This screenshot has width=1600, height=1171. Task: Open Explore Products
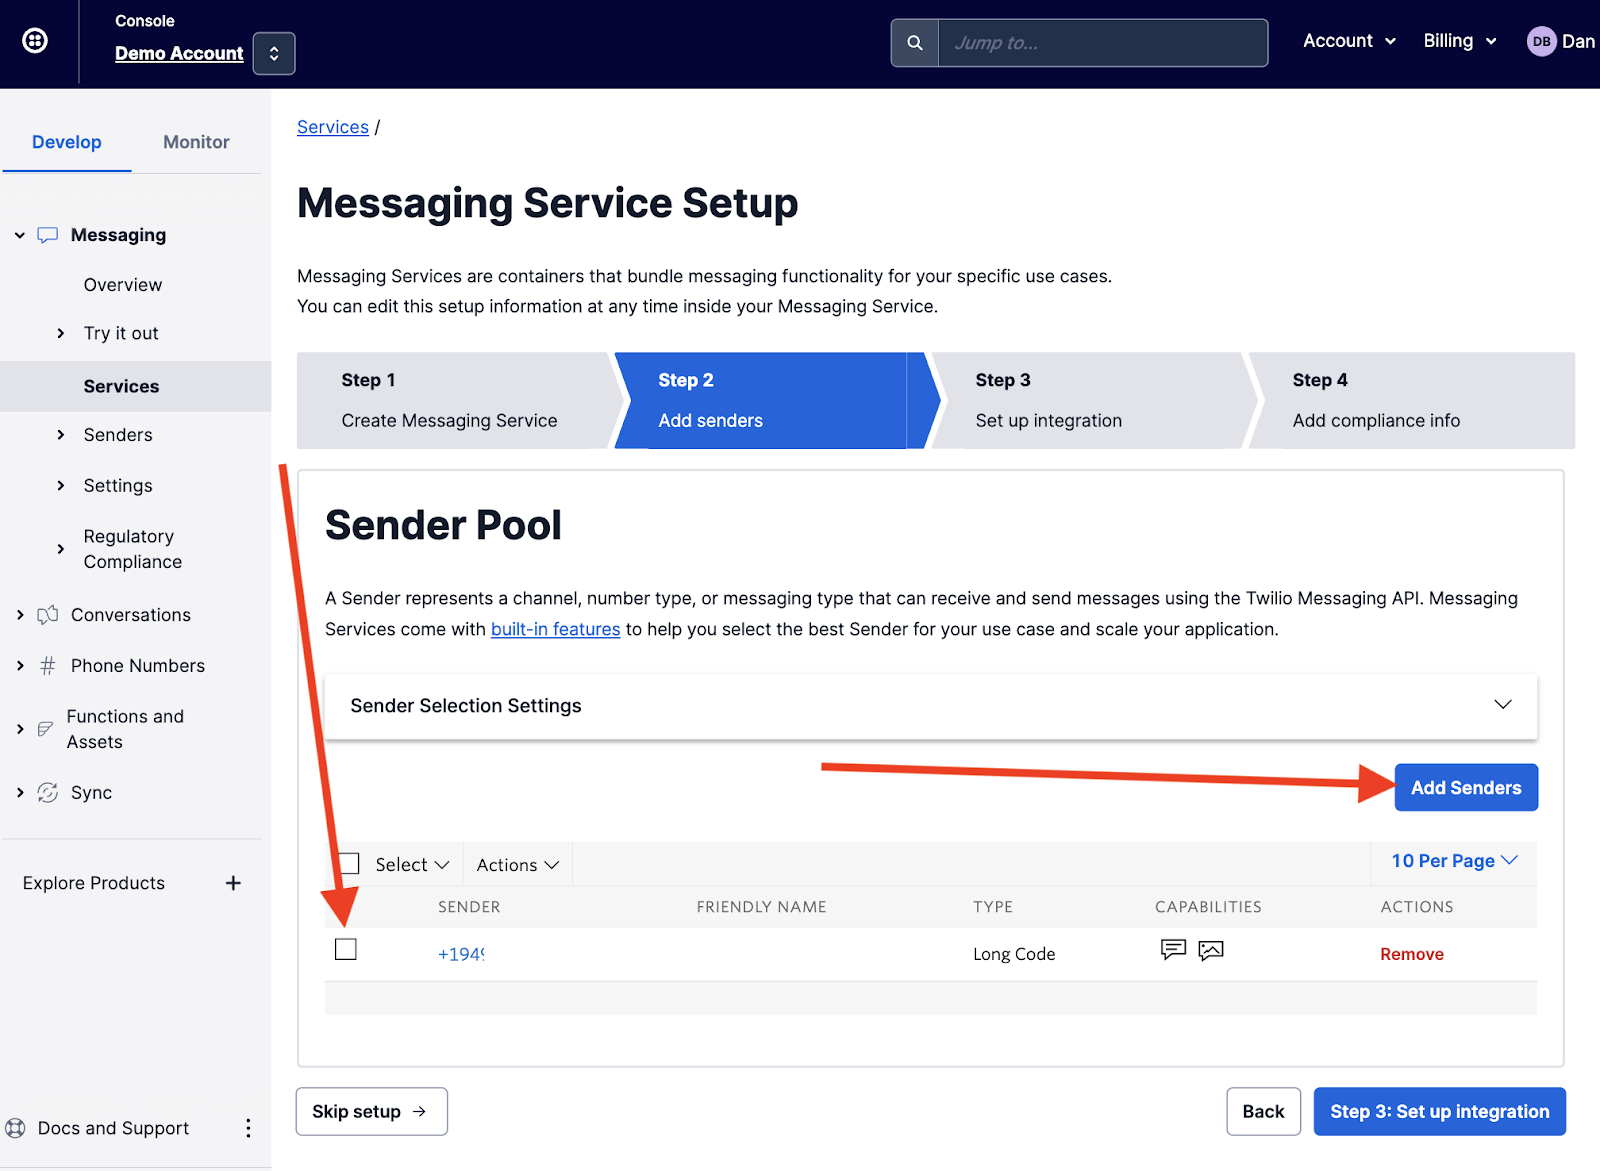tap(94, 883)
